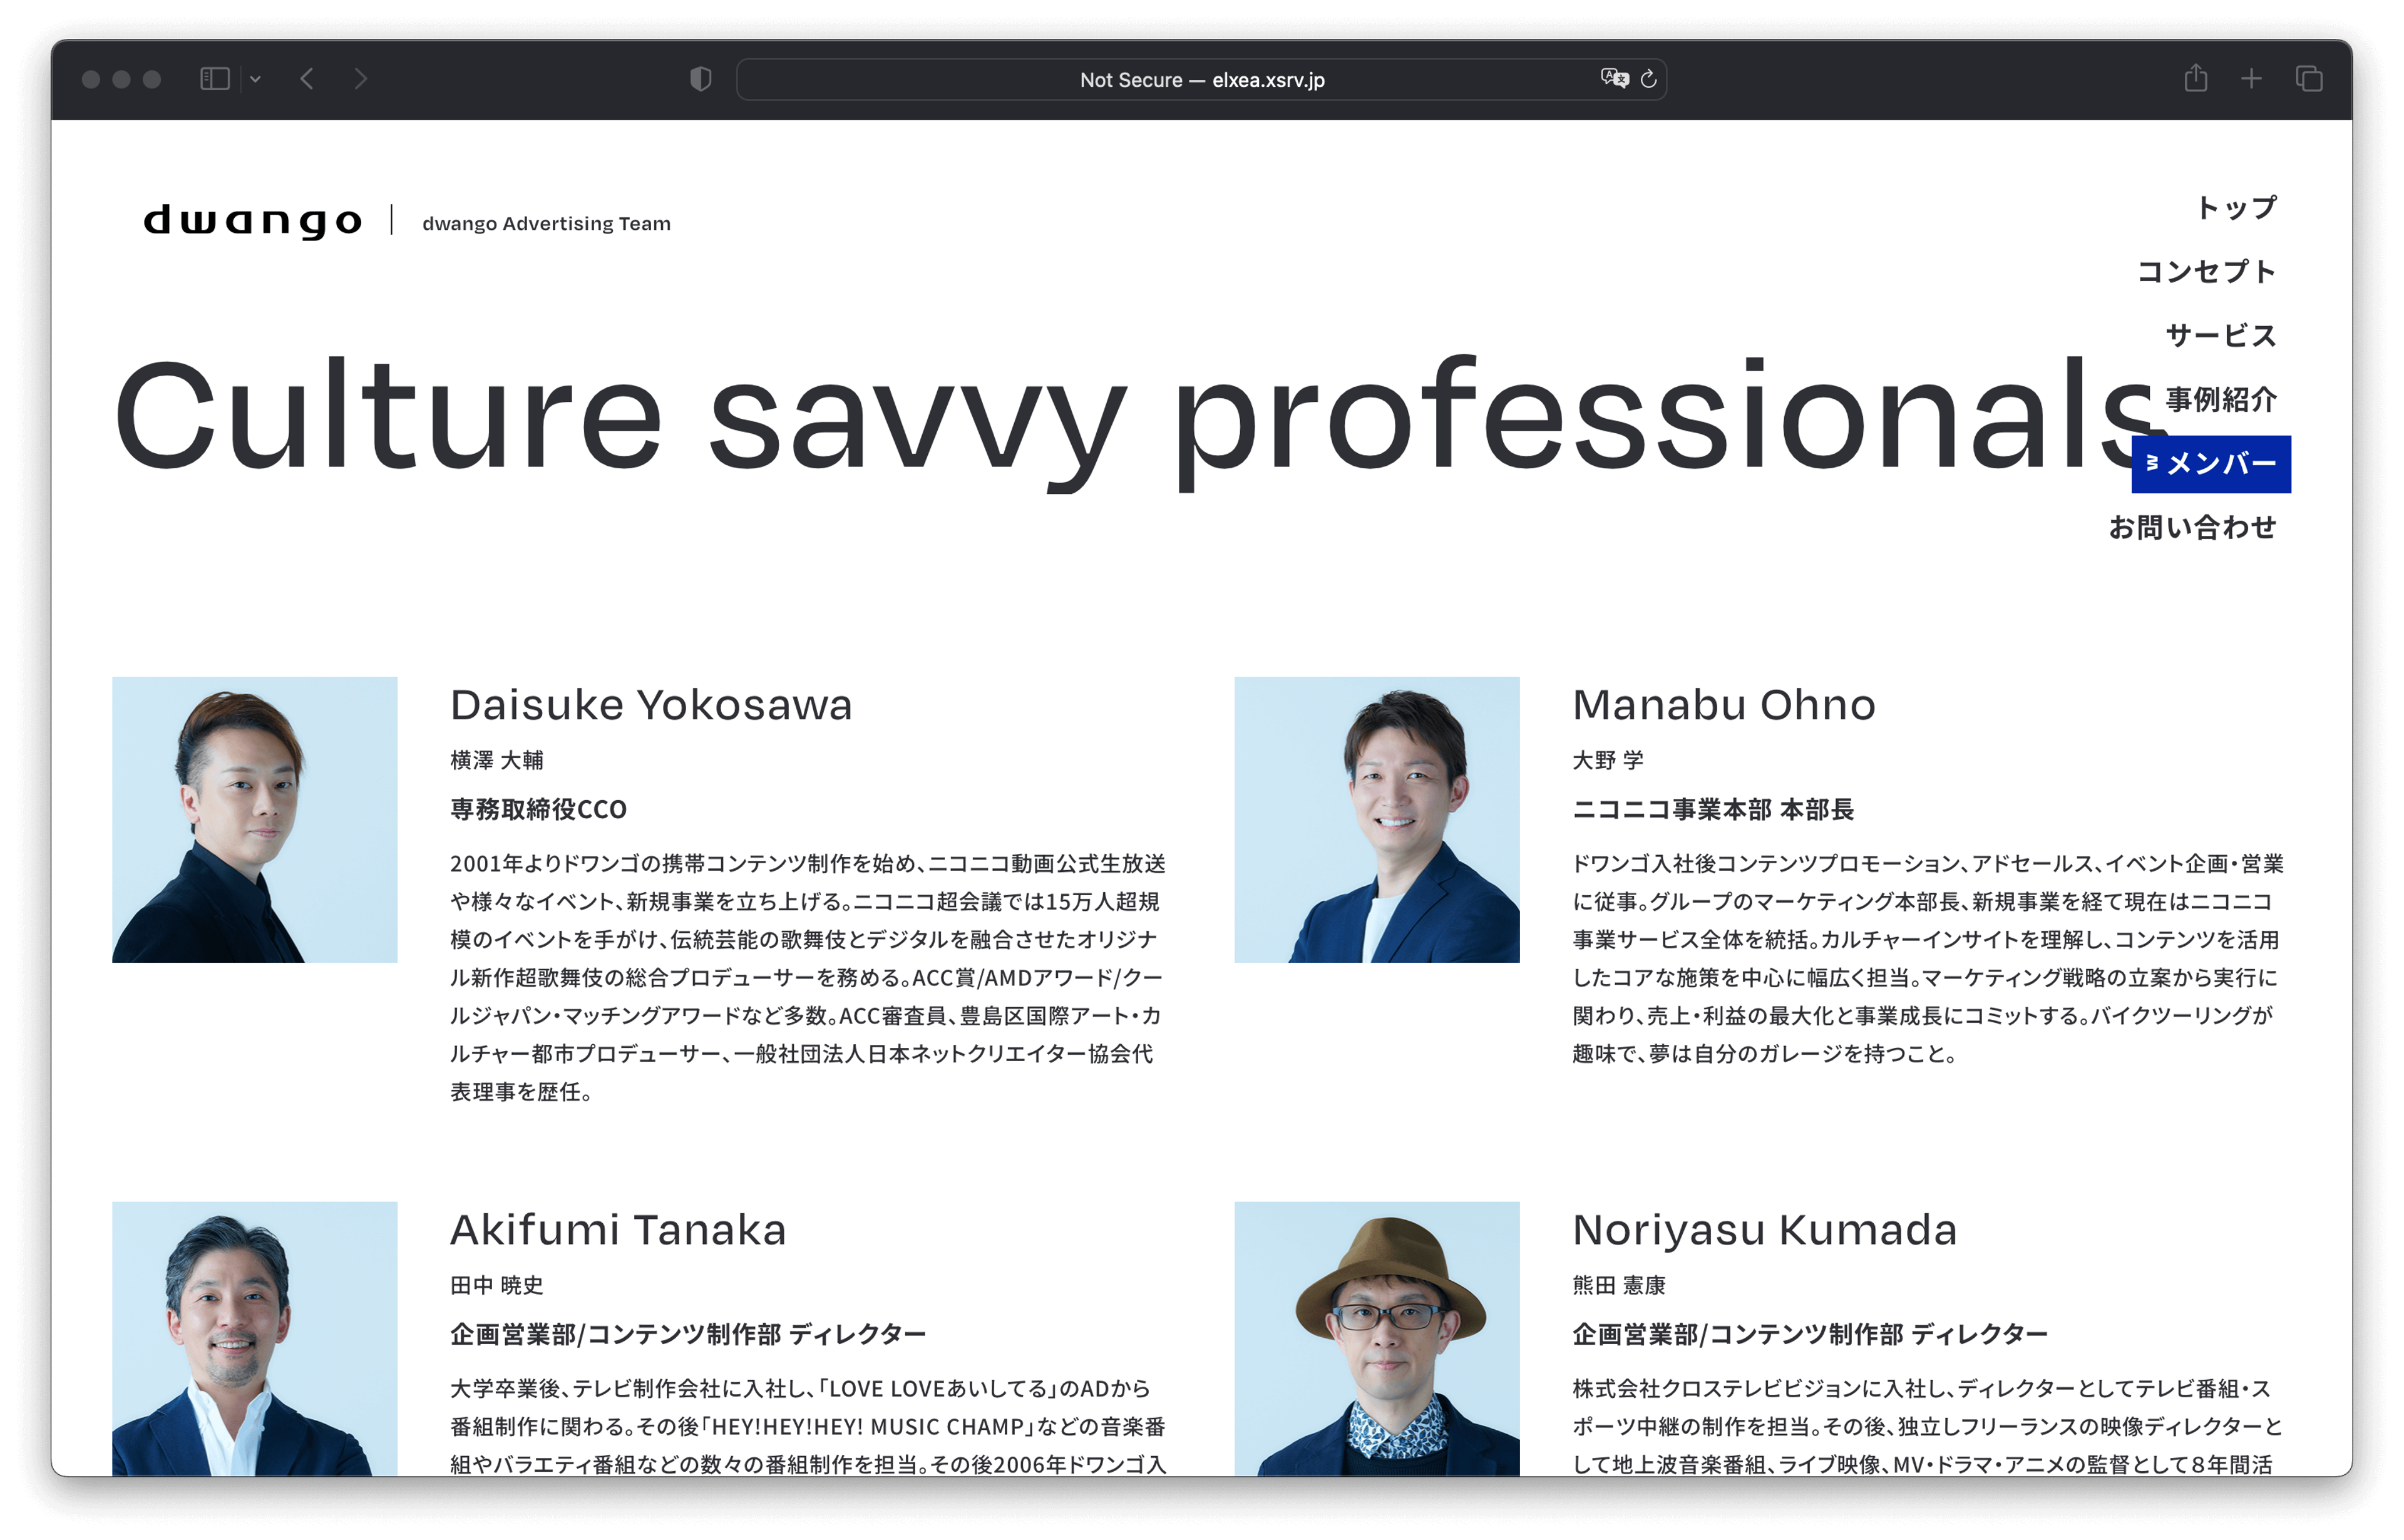
Task: Click the name Akifumi Tanaka
Action: 618,1230
